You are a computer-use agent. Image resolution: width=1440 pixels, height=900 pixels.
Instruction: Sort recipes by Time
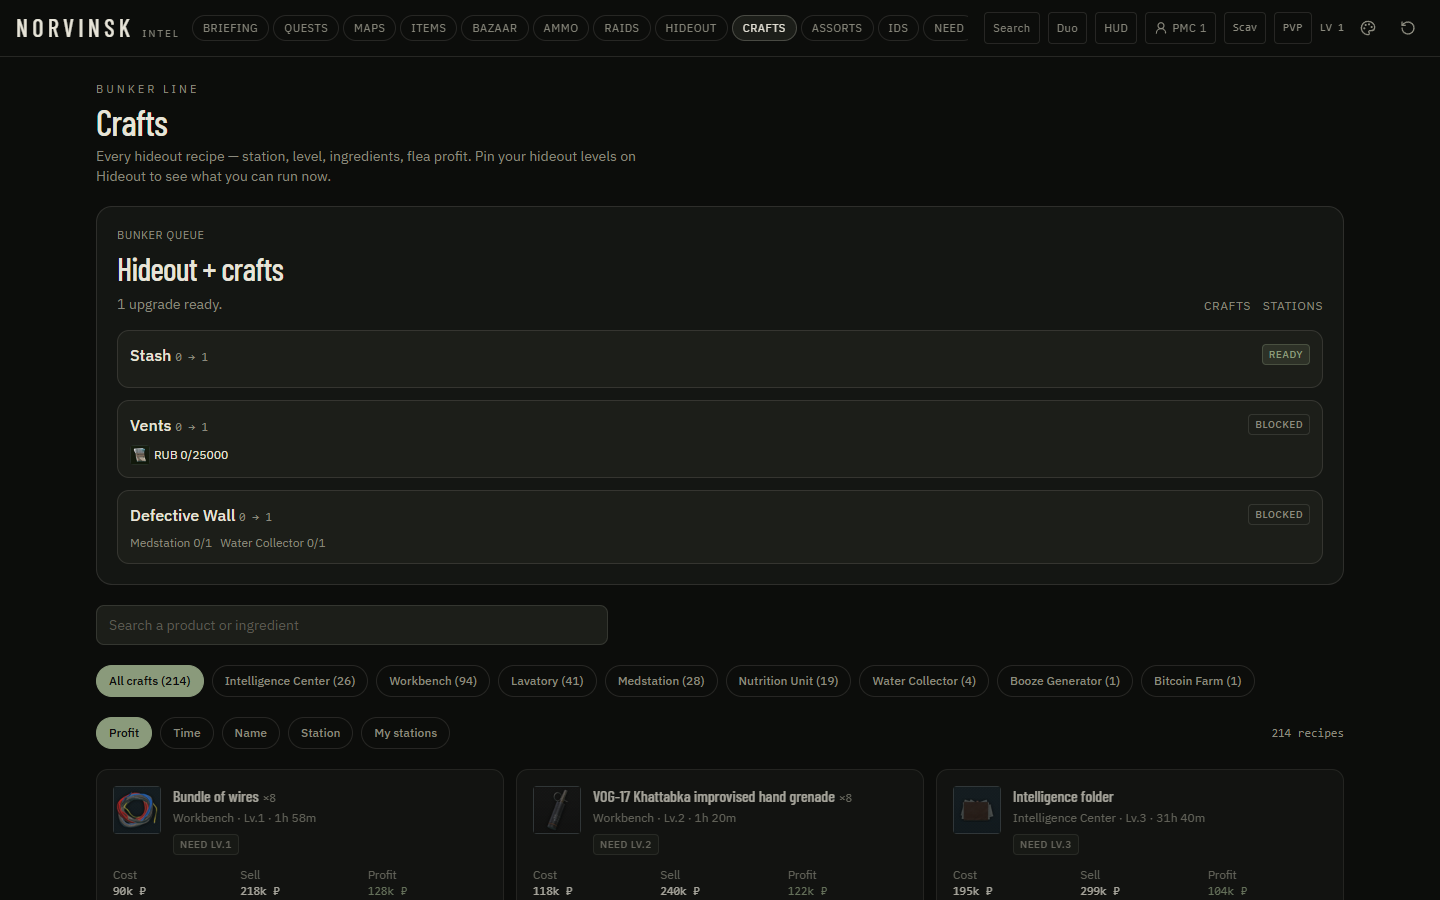[x=187, y=733]
